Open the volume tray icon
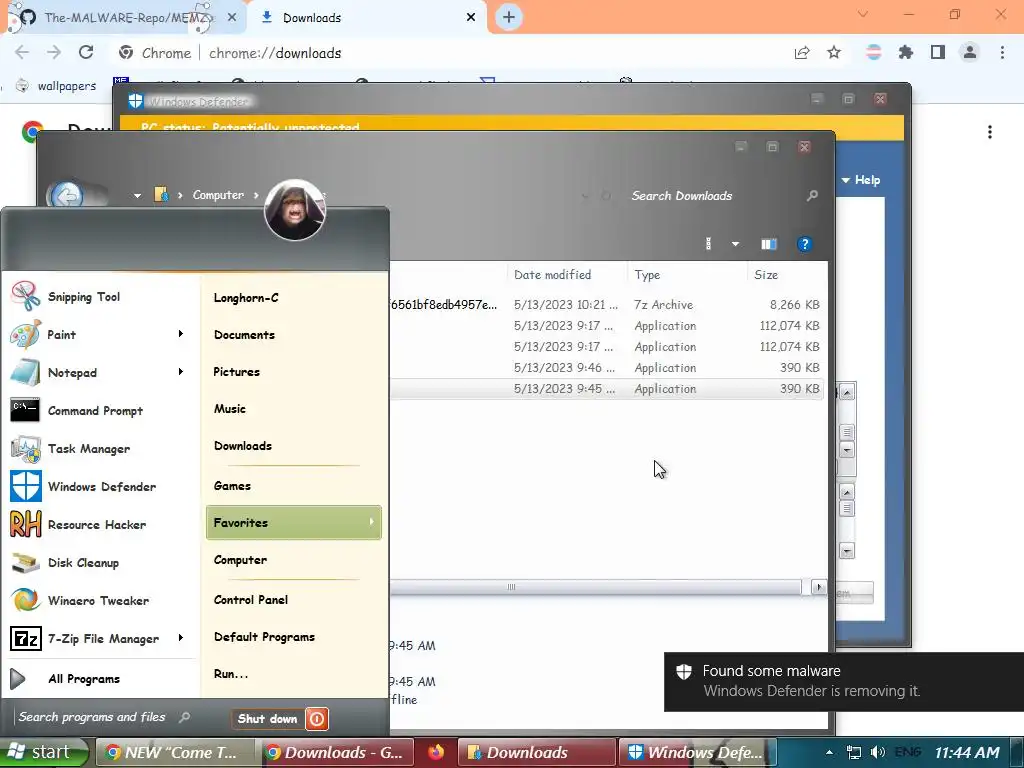The height and width of the screenshot is (768, 1024). (878, 752)
